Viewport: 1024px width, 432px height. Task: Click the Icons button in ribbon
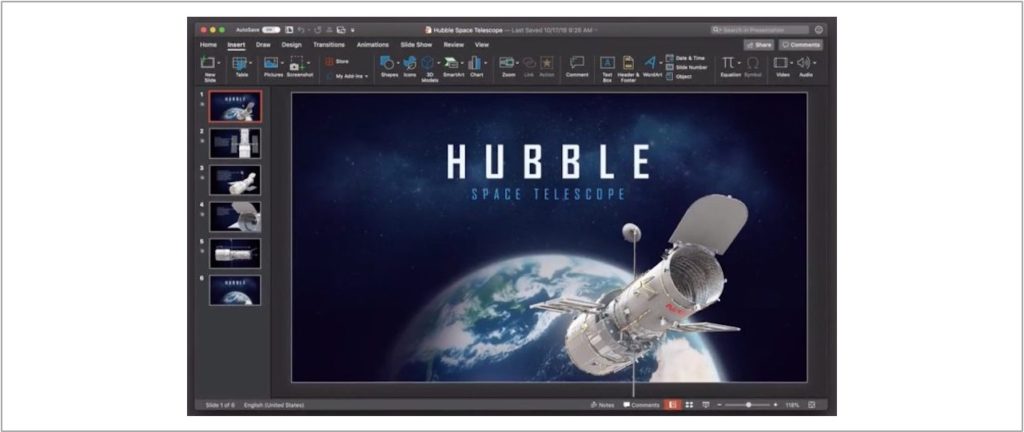point(410,65)
